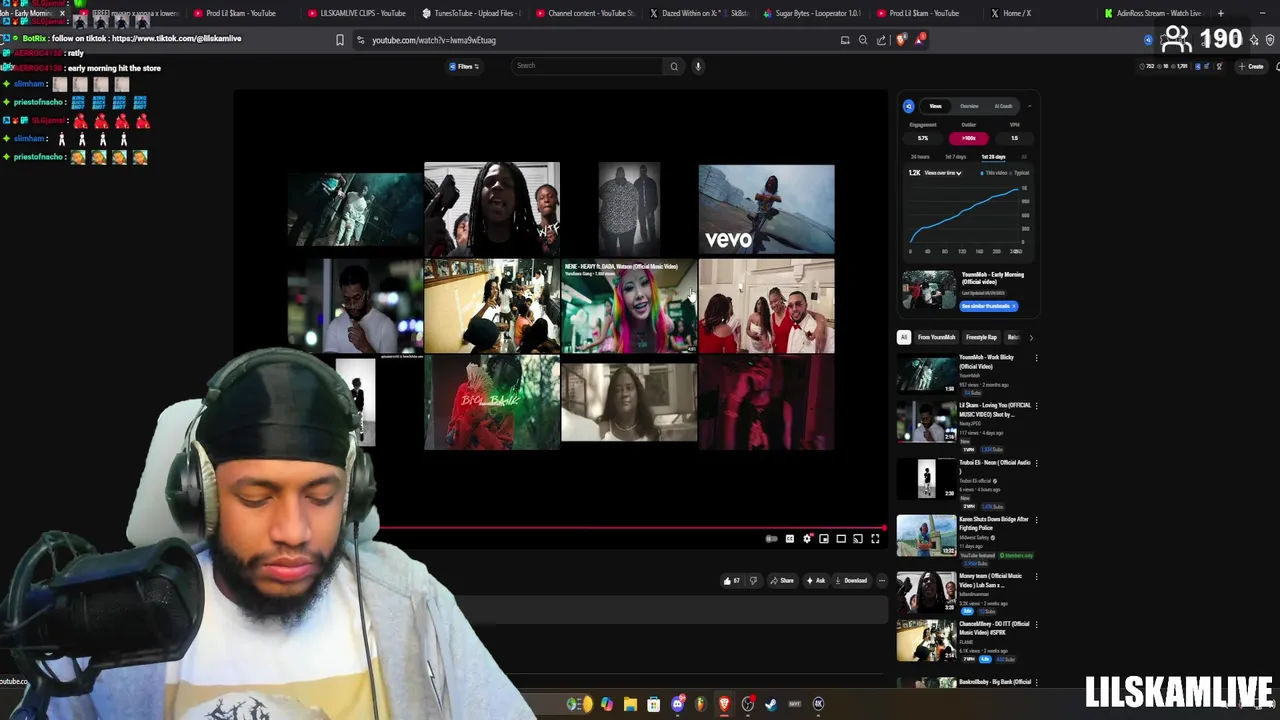
Task: Download the video
Action: [850, 581]
